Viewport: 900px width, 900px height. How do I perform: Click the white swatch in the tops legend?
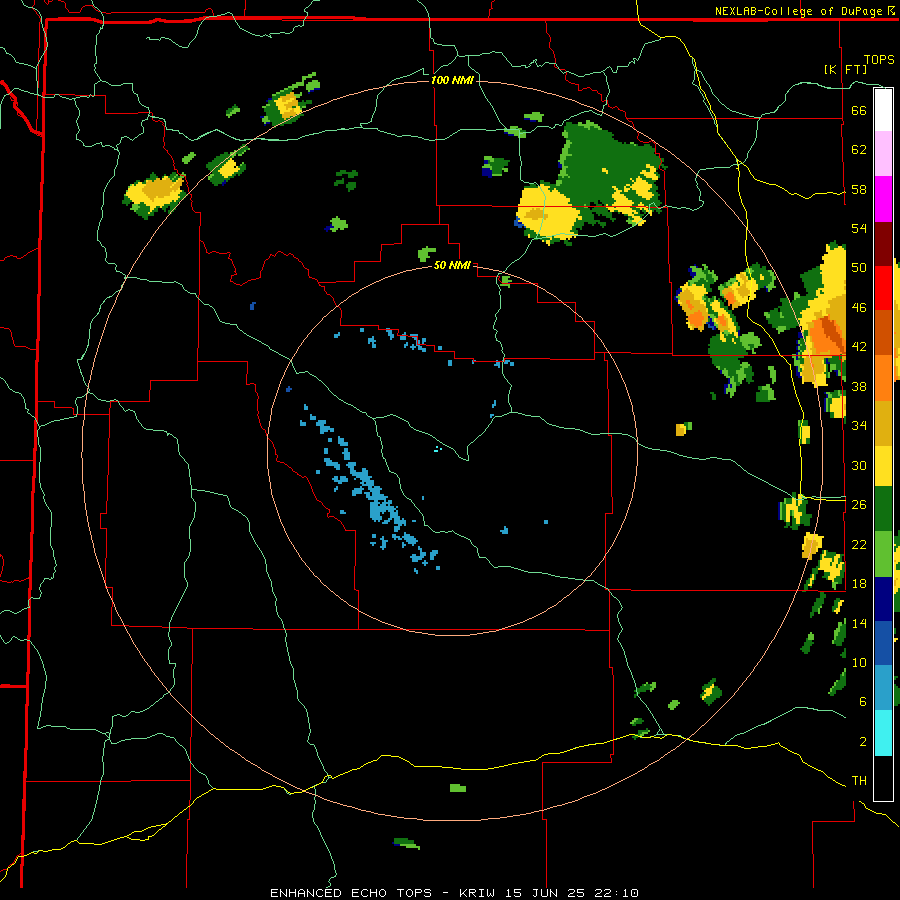point(883,110)
